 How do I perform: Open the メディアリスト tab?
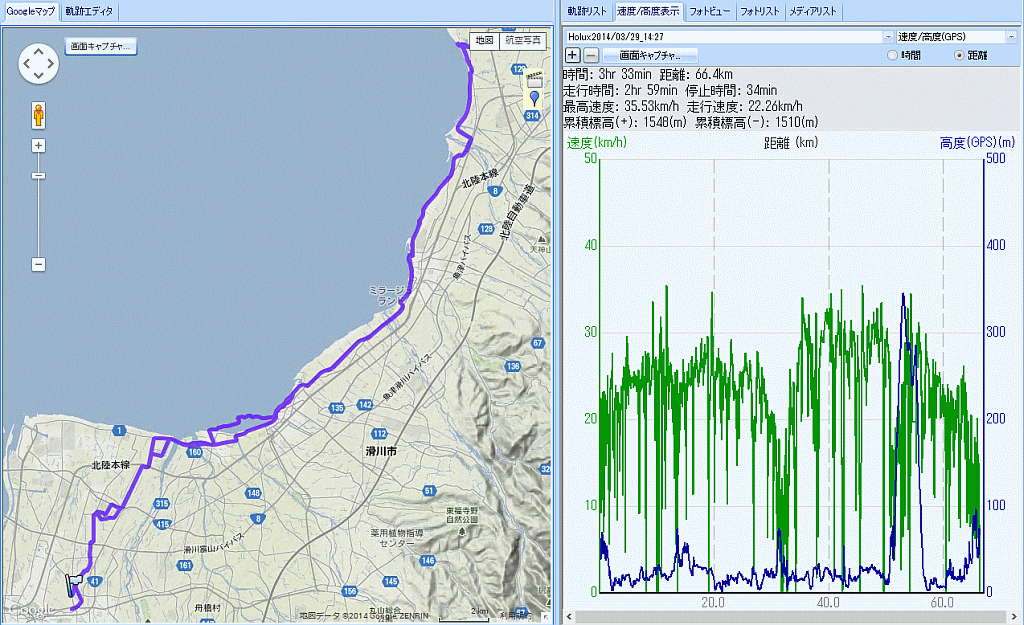click(x=814, y=12)
